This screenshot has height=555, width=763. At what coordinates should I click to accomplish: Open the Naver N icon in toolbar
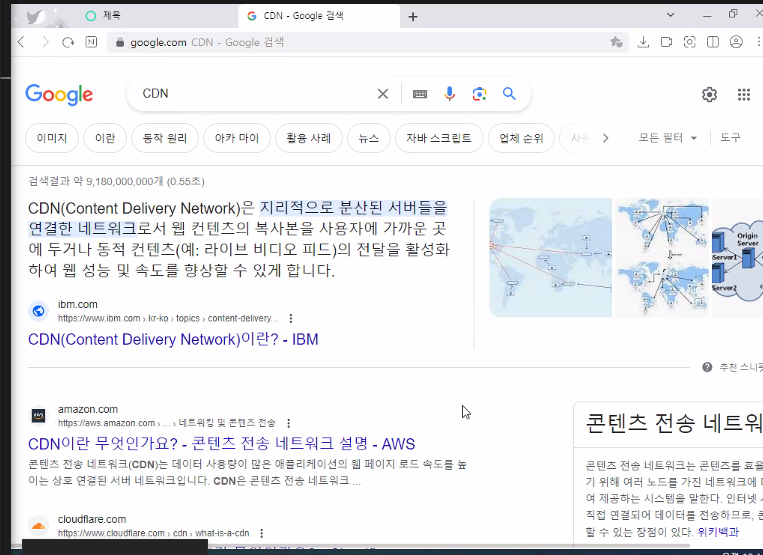point(91,42)
